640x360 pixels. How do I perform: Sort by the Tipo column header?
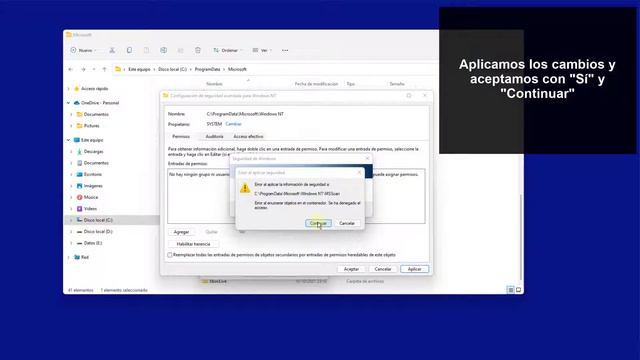click(x=351, y=84)
